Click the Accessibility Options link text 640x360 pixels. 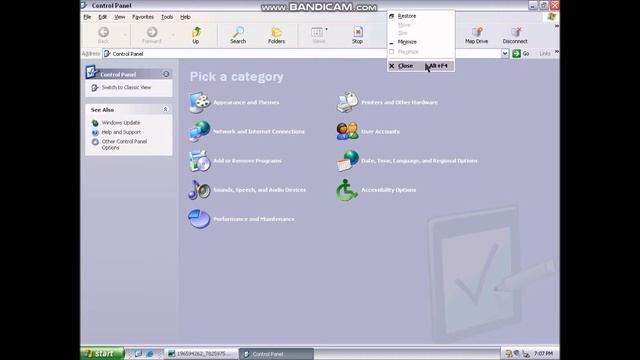click(389, 190)
